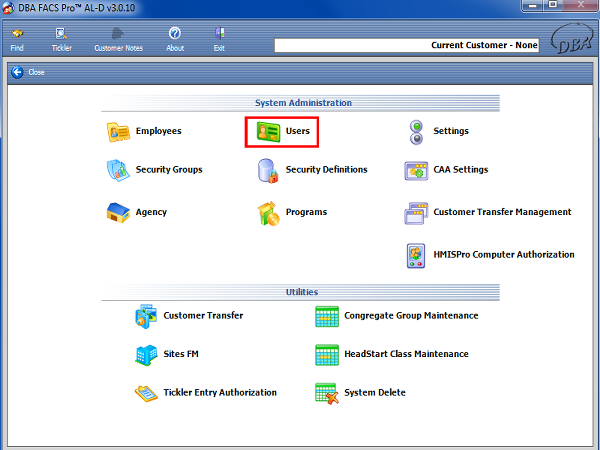Maximize the DBA FACS Pro window

click(x=553, y=5)
